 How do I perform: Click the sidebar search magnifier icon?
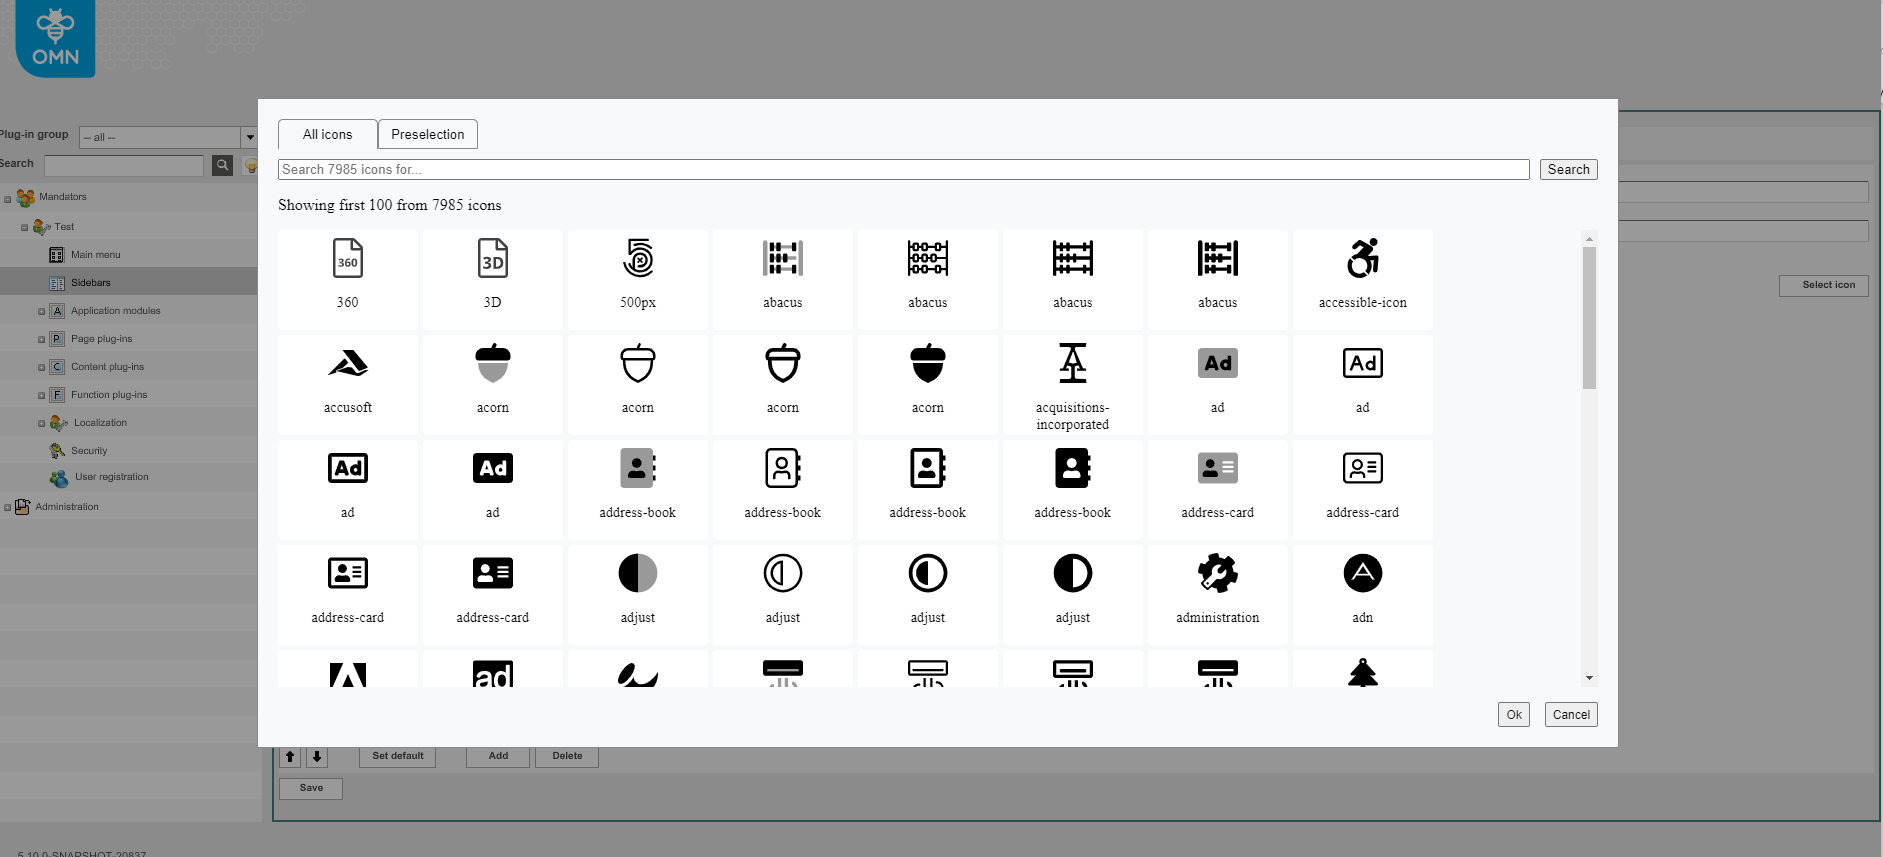(x=222, y=165)
